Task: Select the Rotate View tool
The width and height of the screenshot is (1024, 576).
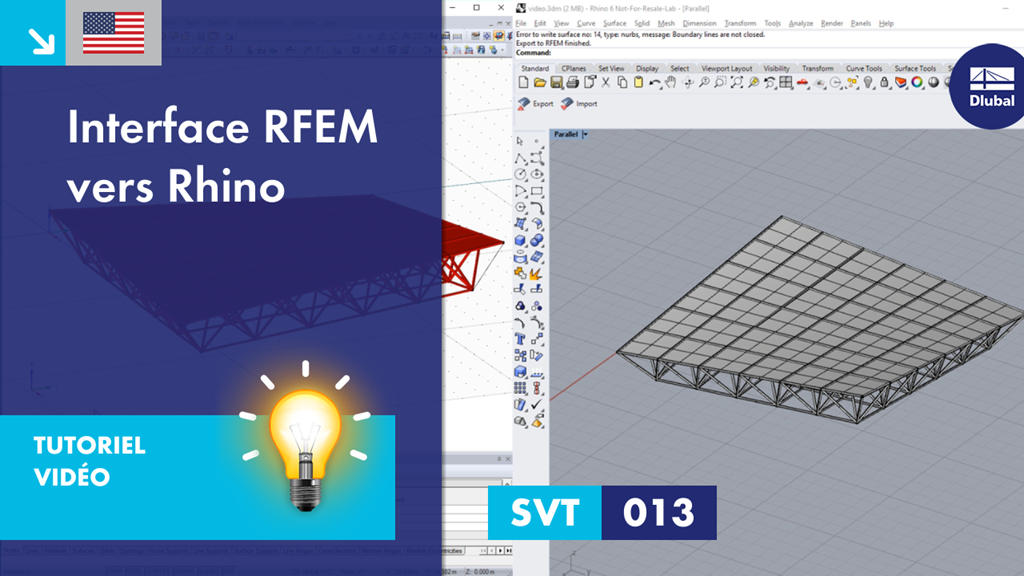Action: pyautogui.click(x=688, y=83)
